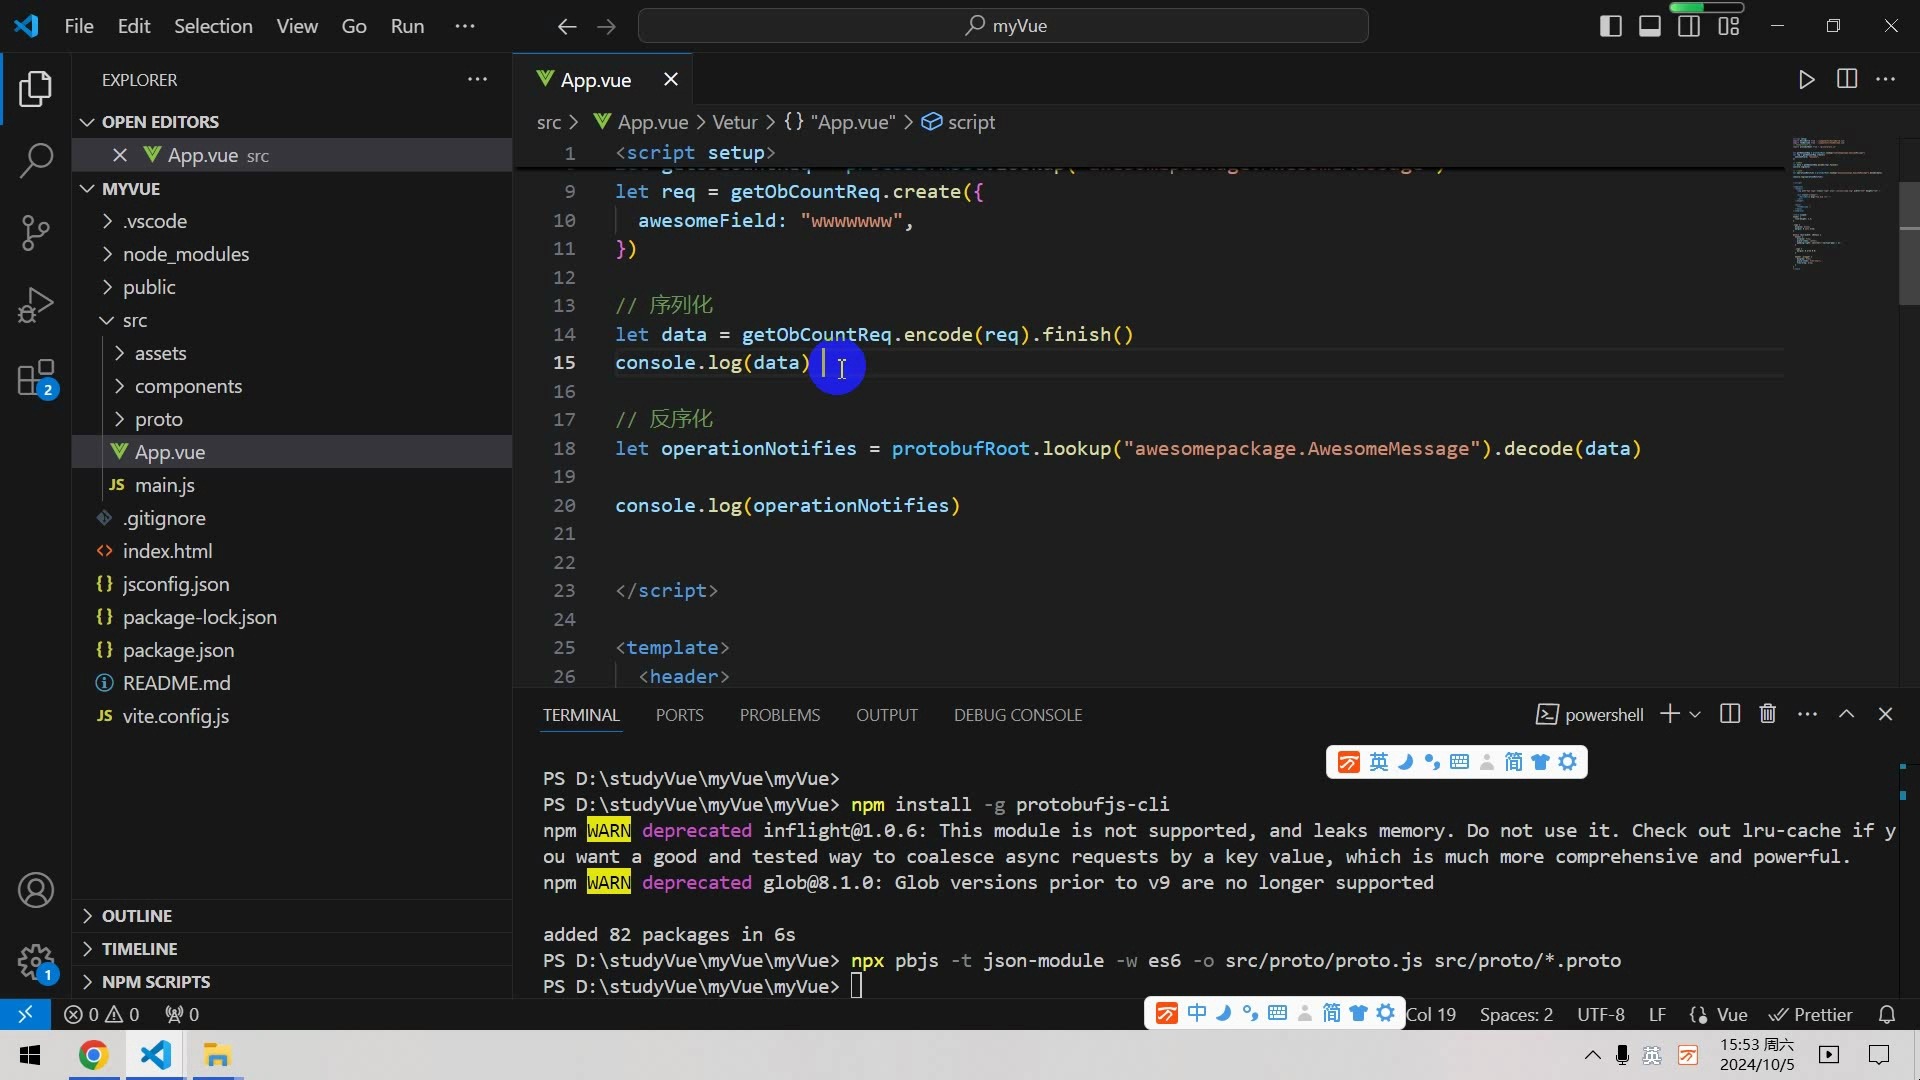
Task: Open the Run and Debug view
Action: coord(36,305)
